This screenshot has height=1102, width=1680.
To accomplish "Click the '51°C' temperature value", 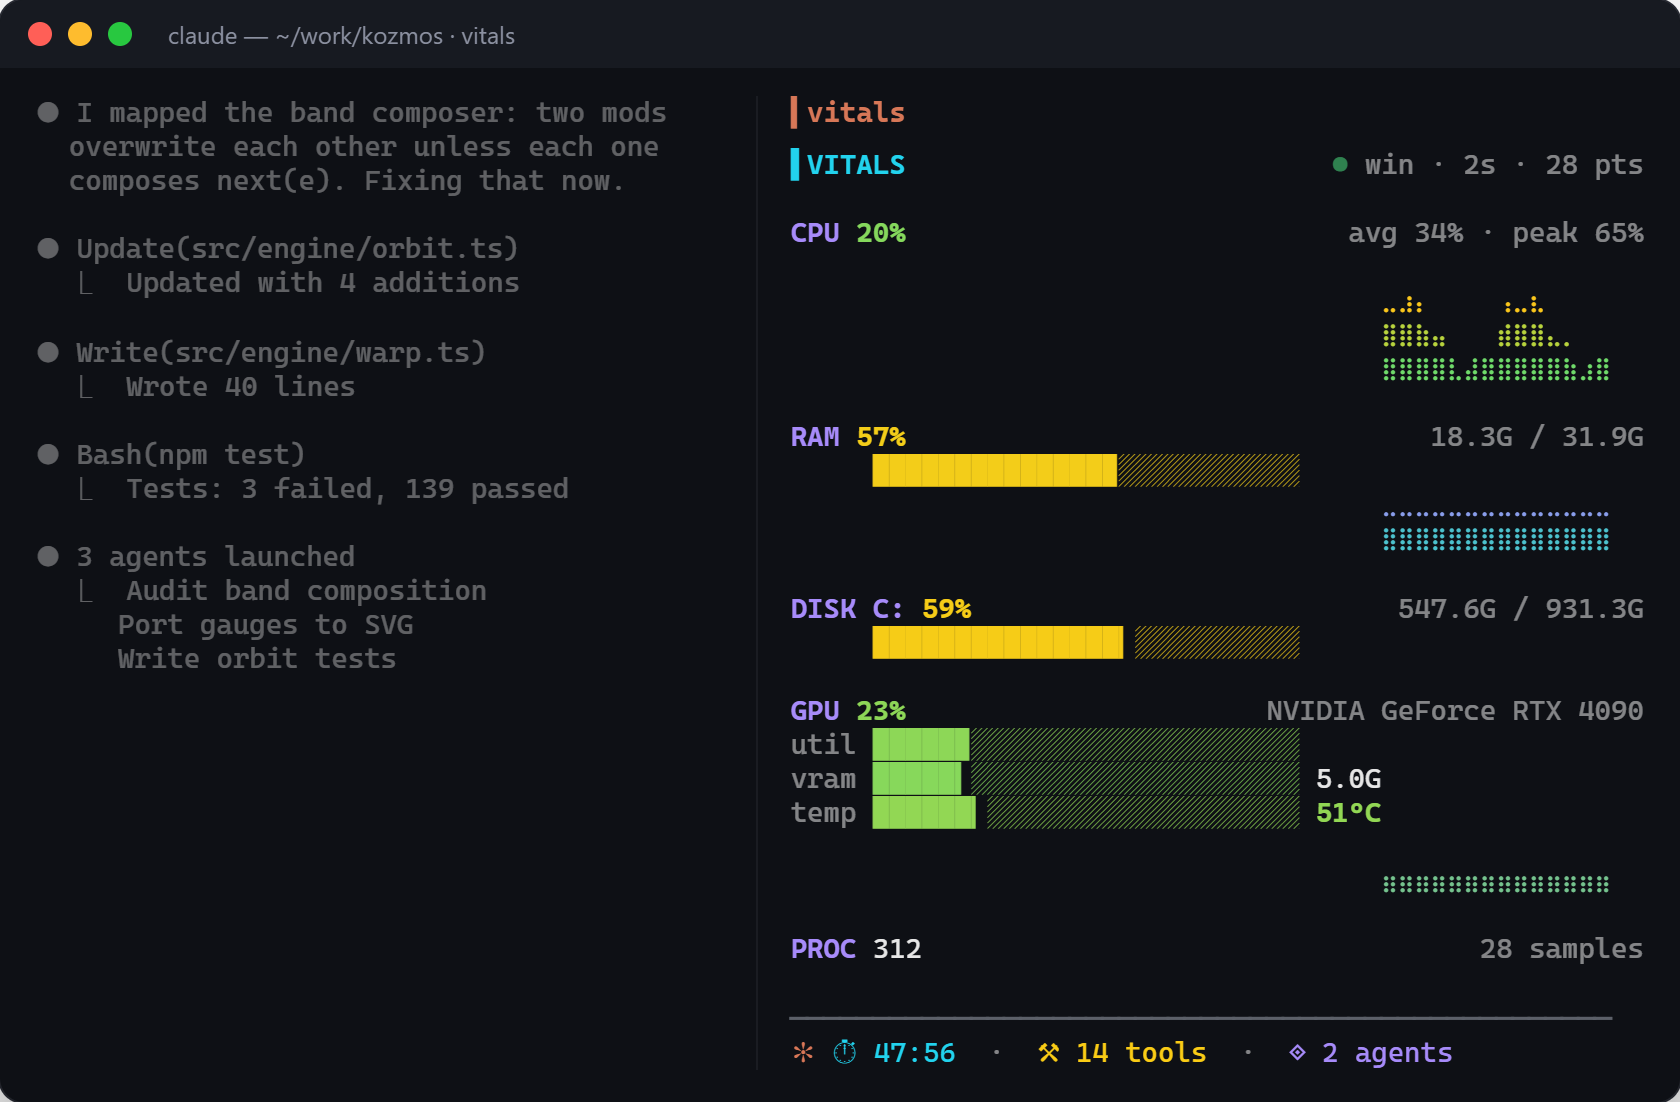I will (1349, 812).
